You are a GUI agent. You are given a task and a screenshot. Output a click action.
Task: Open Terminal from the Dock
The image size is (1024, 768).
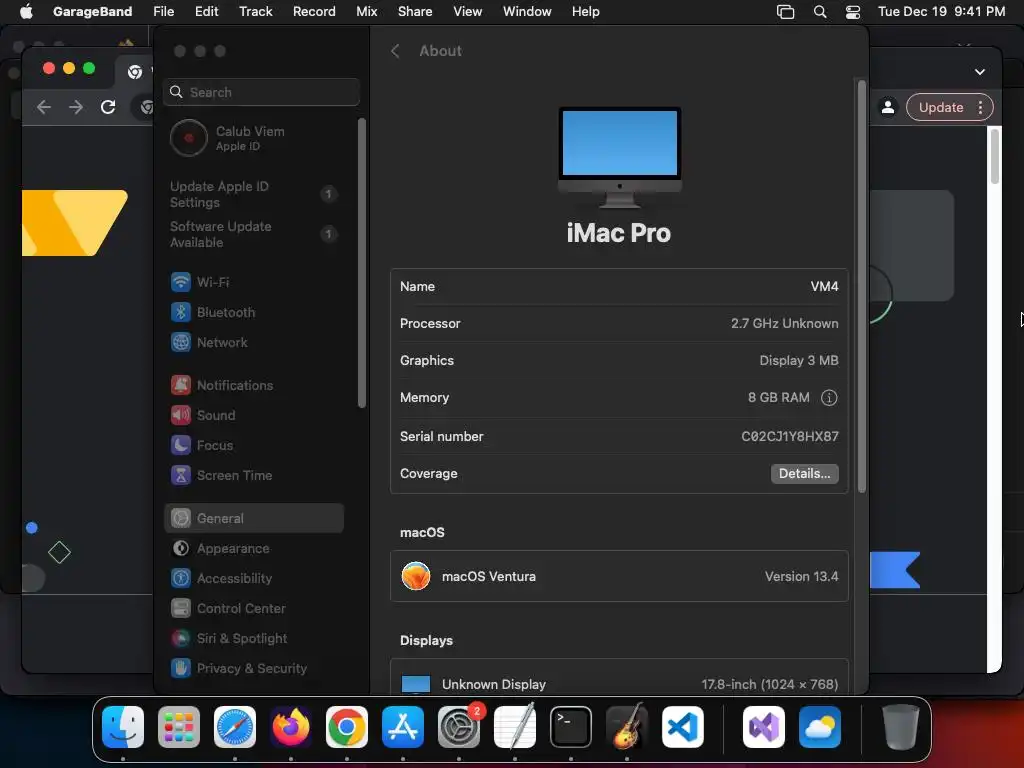pos(571,727)
